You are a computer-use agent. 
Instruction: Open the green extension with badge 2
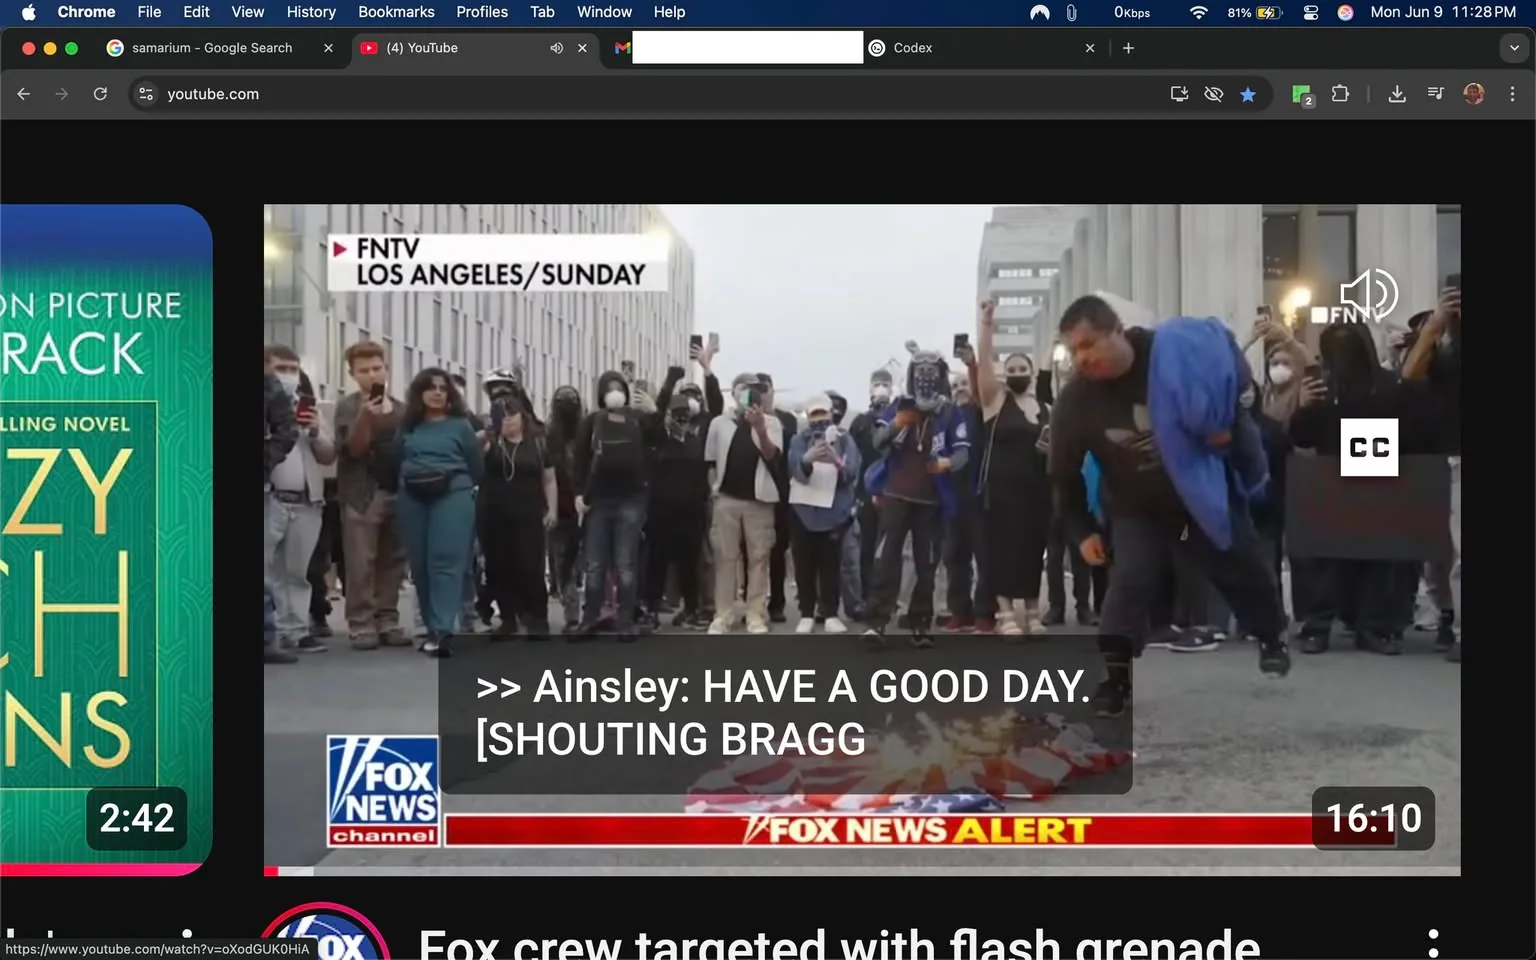click(x=1302, y=94)
